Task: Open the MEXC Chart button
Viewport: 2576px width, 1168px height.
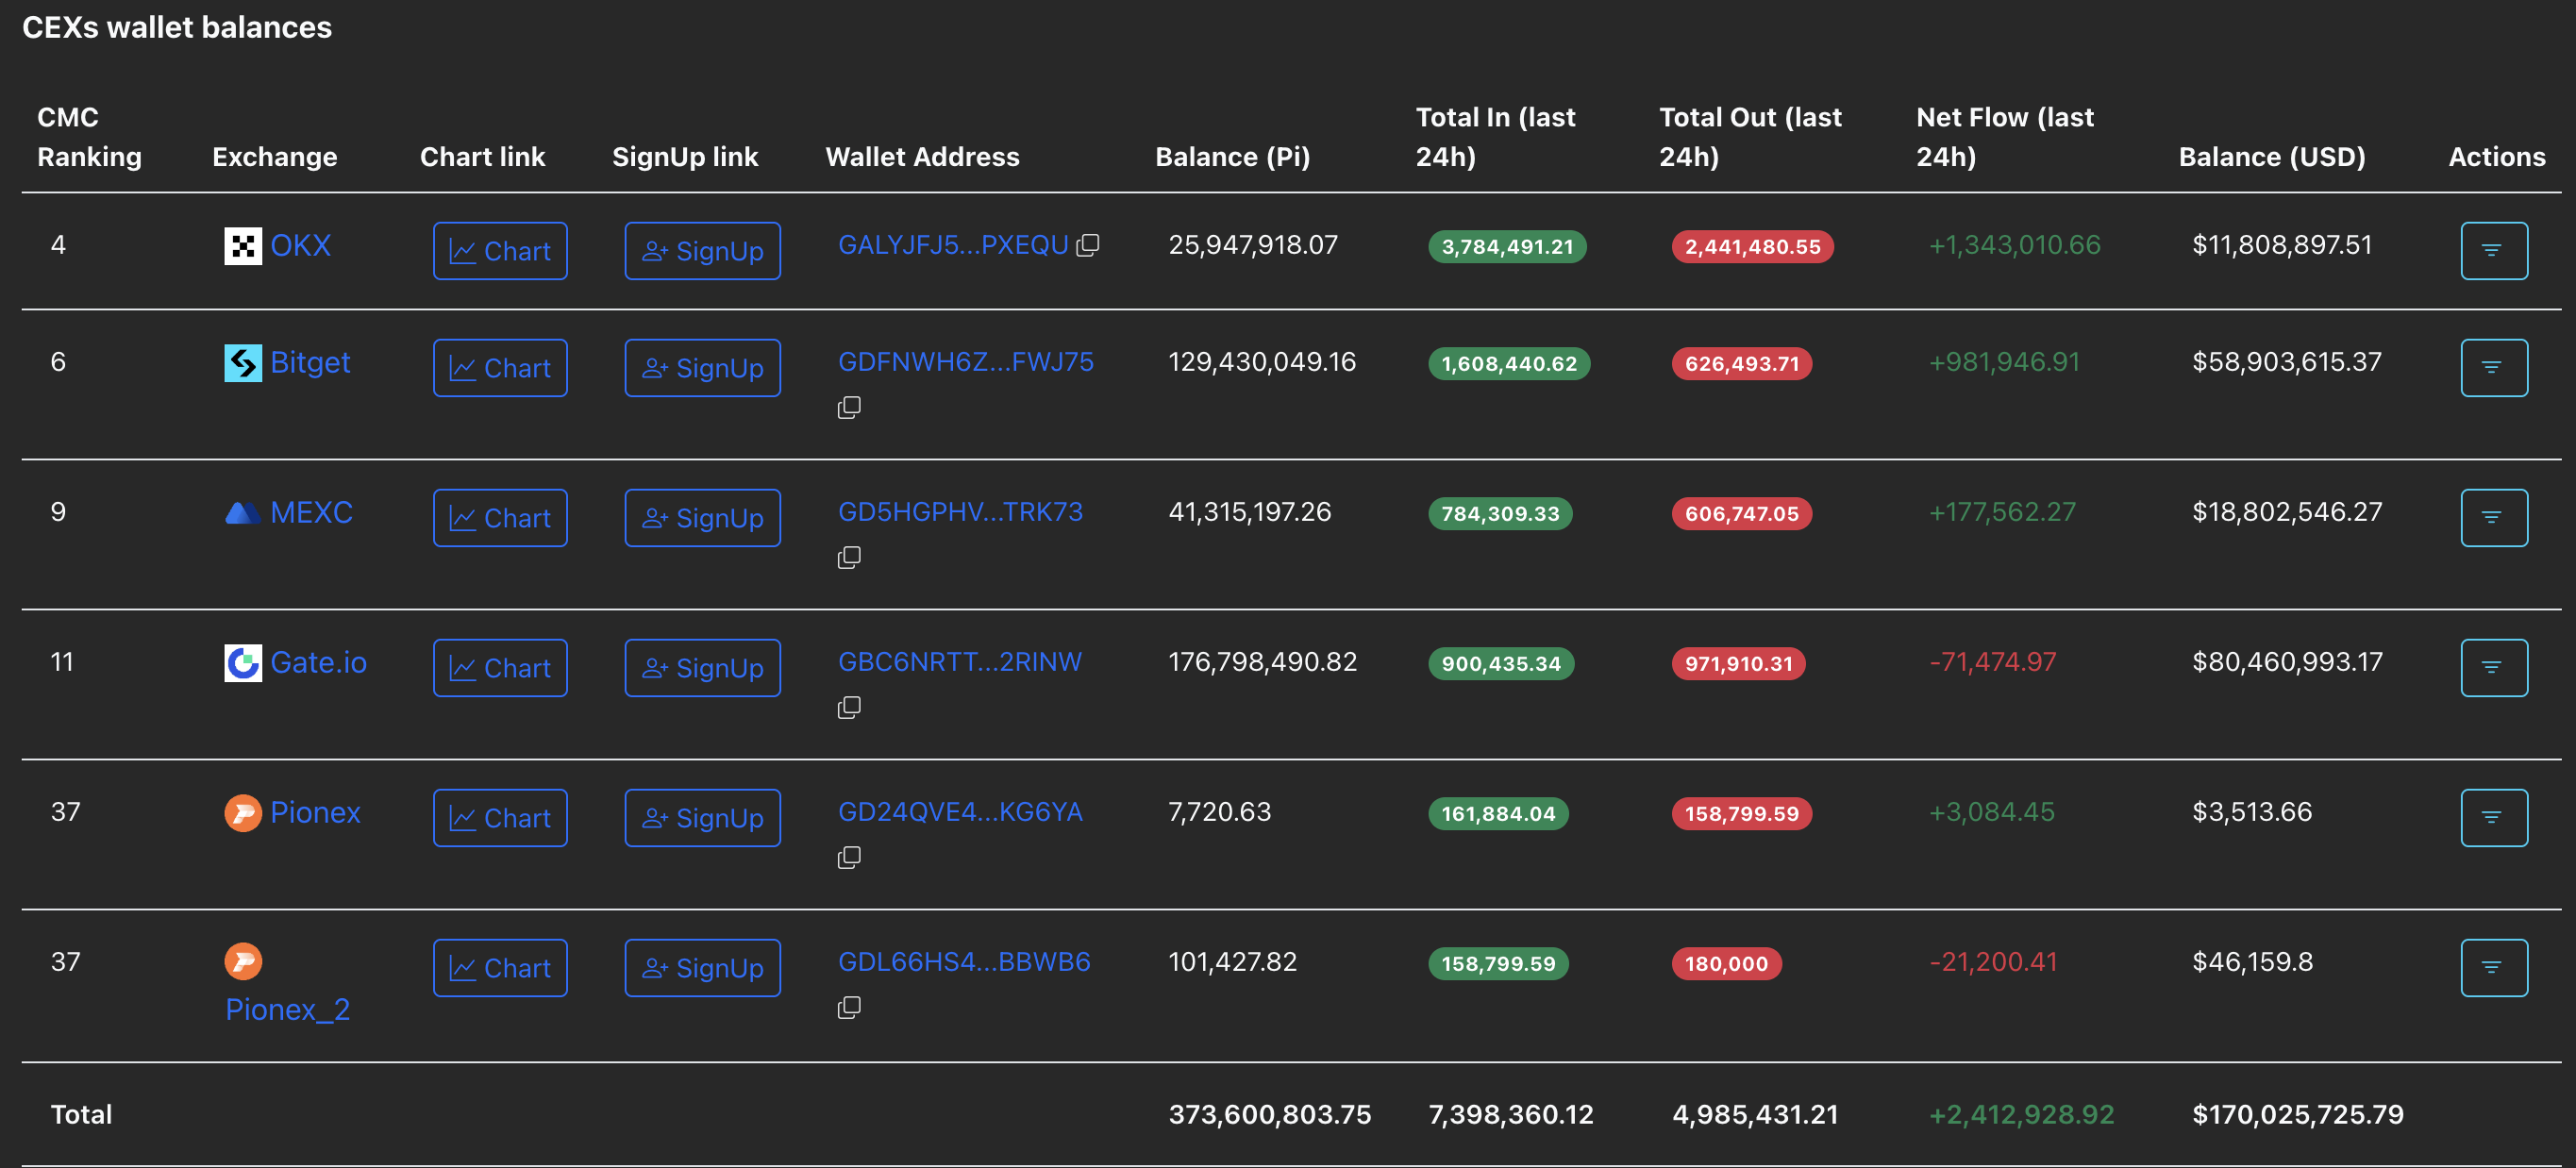Action: click(500, 517)
